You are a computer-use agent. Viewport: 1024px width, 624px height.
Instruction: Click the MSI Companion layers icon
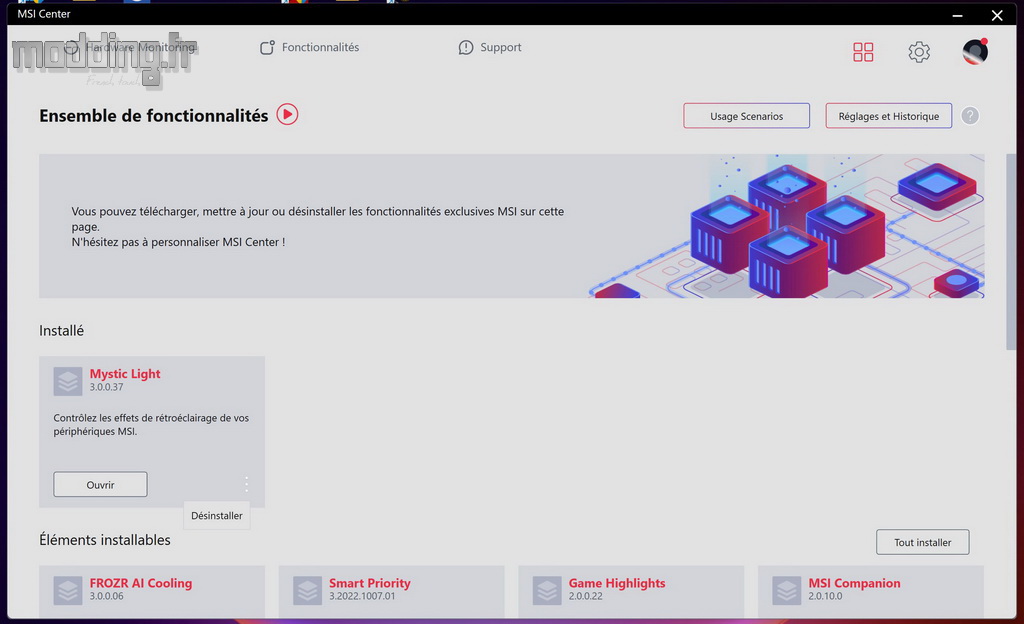tap(787, 590)
